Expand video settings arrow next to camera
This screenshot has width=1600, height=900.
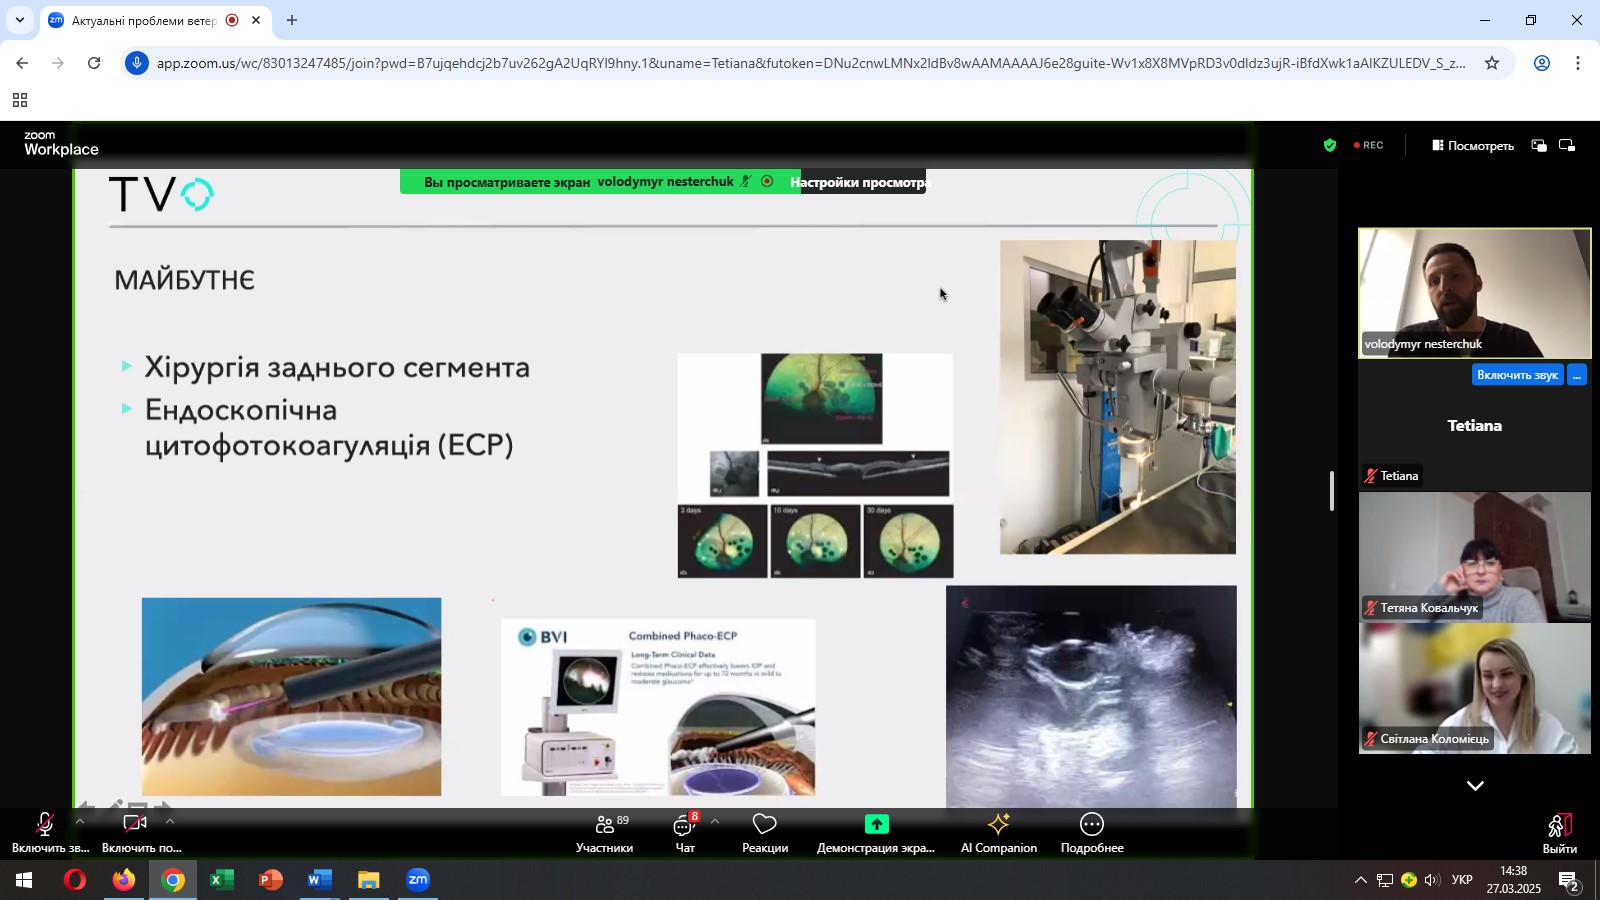click(170, 821)
